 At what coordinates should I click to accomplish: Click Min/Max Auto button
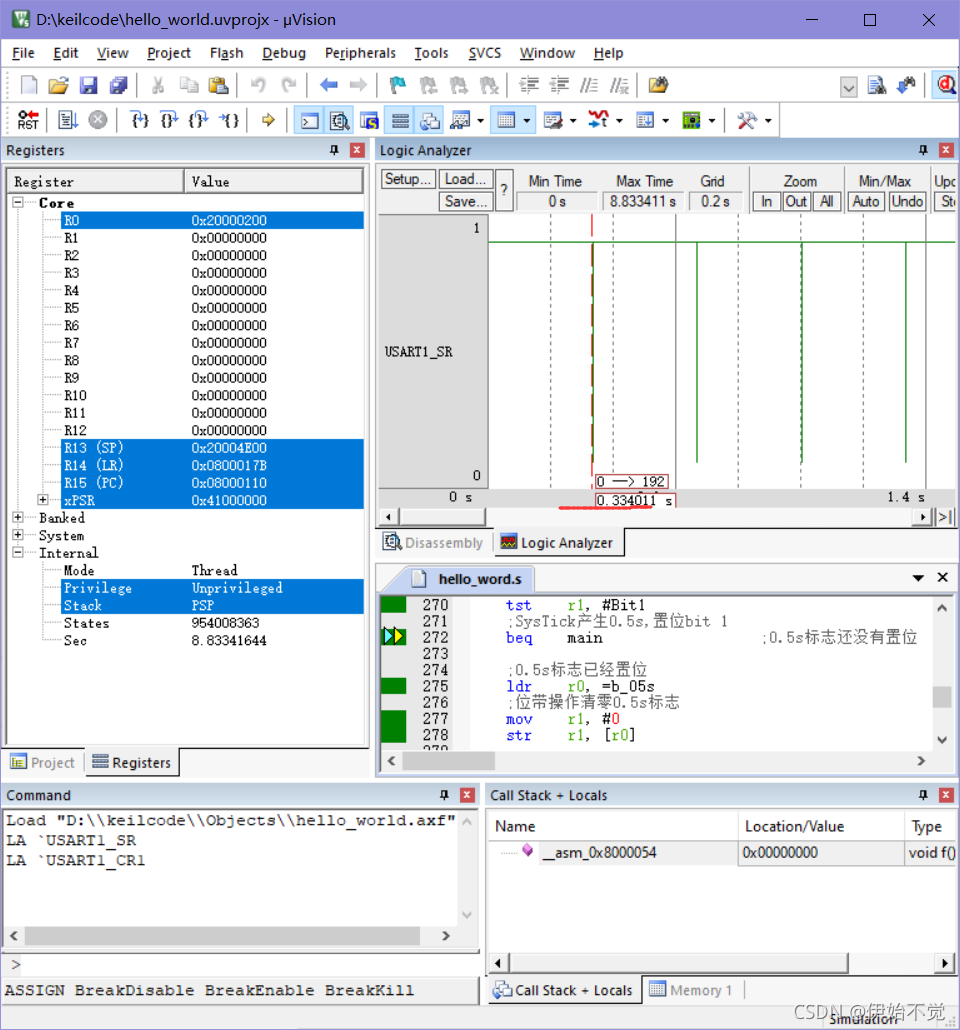866,201
